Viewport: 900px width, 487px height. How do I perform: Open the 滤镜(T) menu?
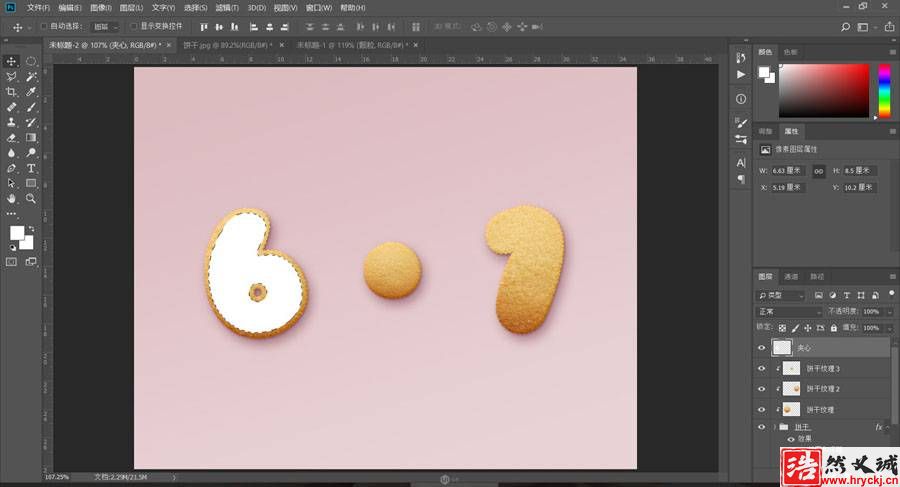tap(227, 7)
